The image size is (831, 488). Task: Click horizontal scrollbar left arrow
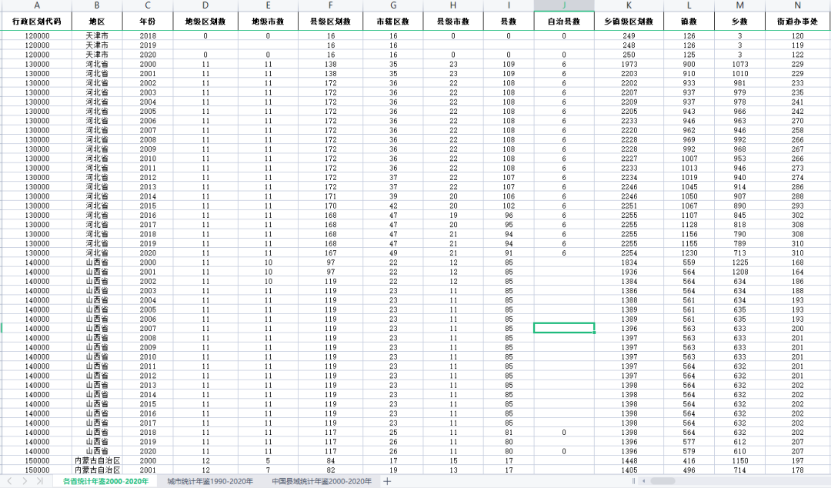pyautogui.click(x=644, y=481)
